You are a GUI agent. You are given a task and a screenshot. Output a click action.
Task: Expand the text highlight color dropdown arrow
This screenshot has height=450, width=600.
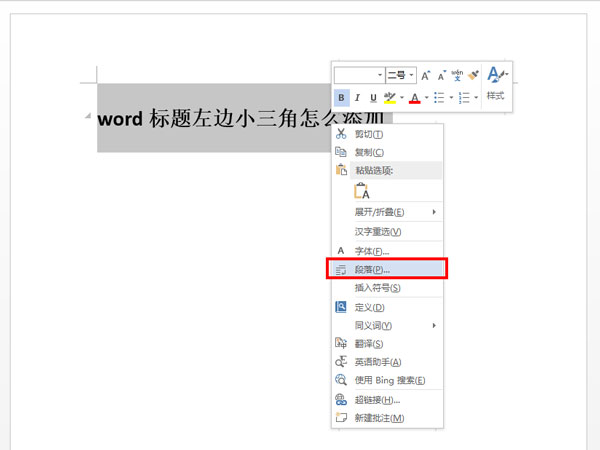[402, 98]
